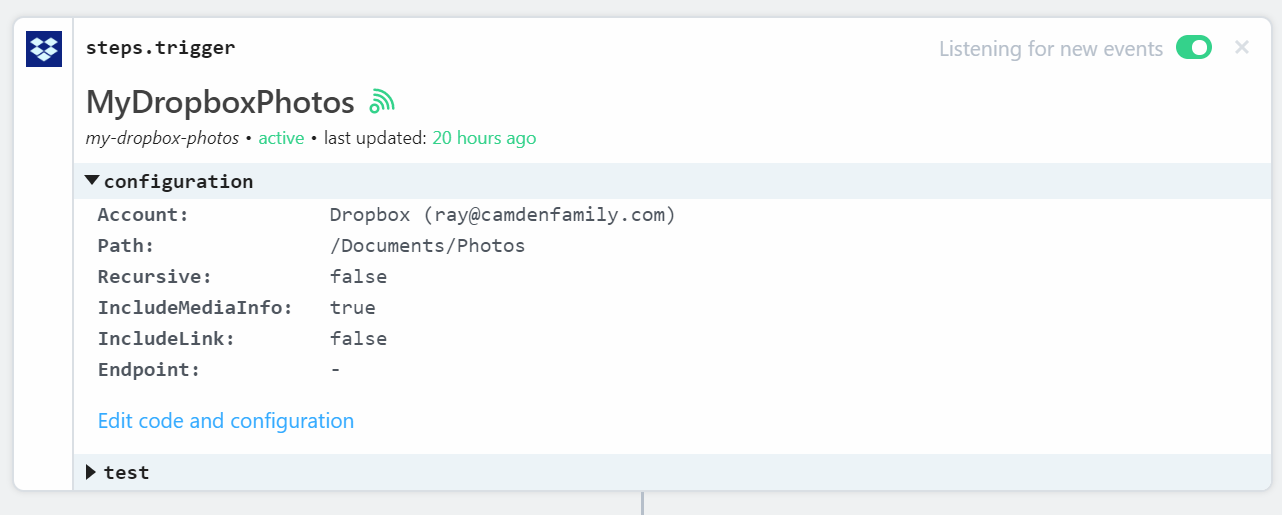Screen dimensions: 1282x515
Task: Close the trigger step with the X
Action: point(1242,47)
